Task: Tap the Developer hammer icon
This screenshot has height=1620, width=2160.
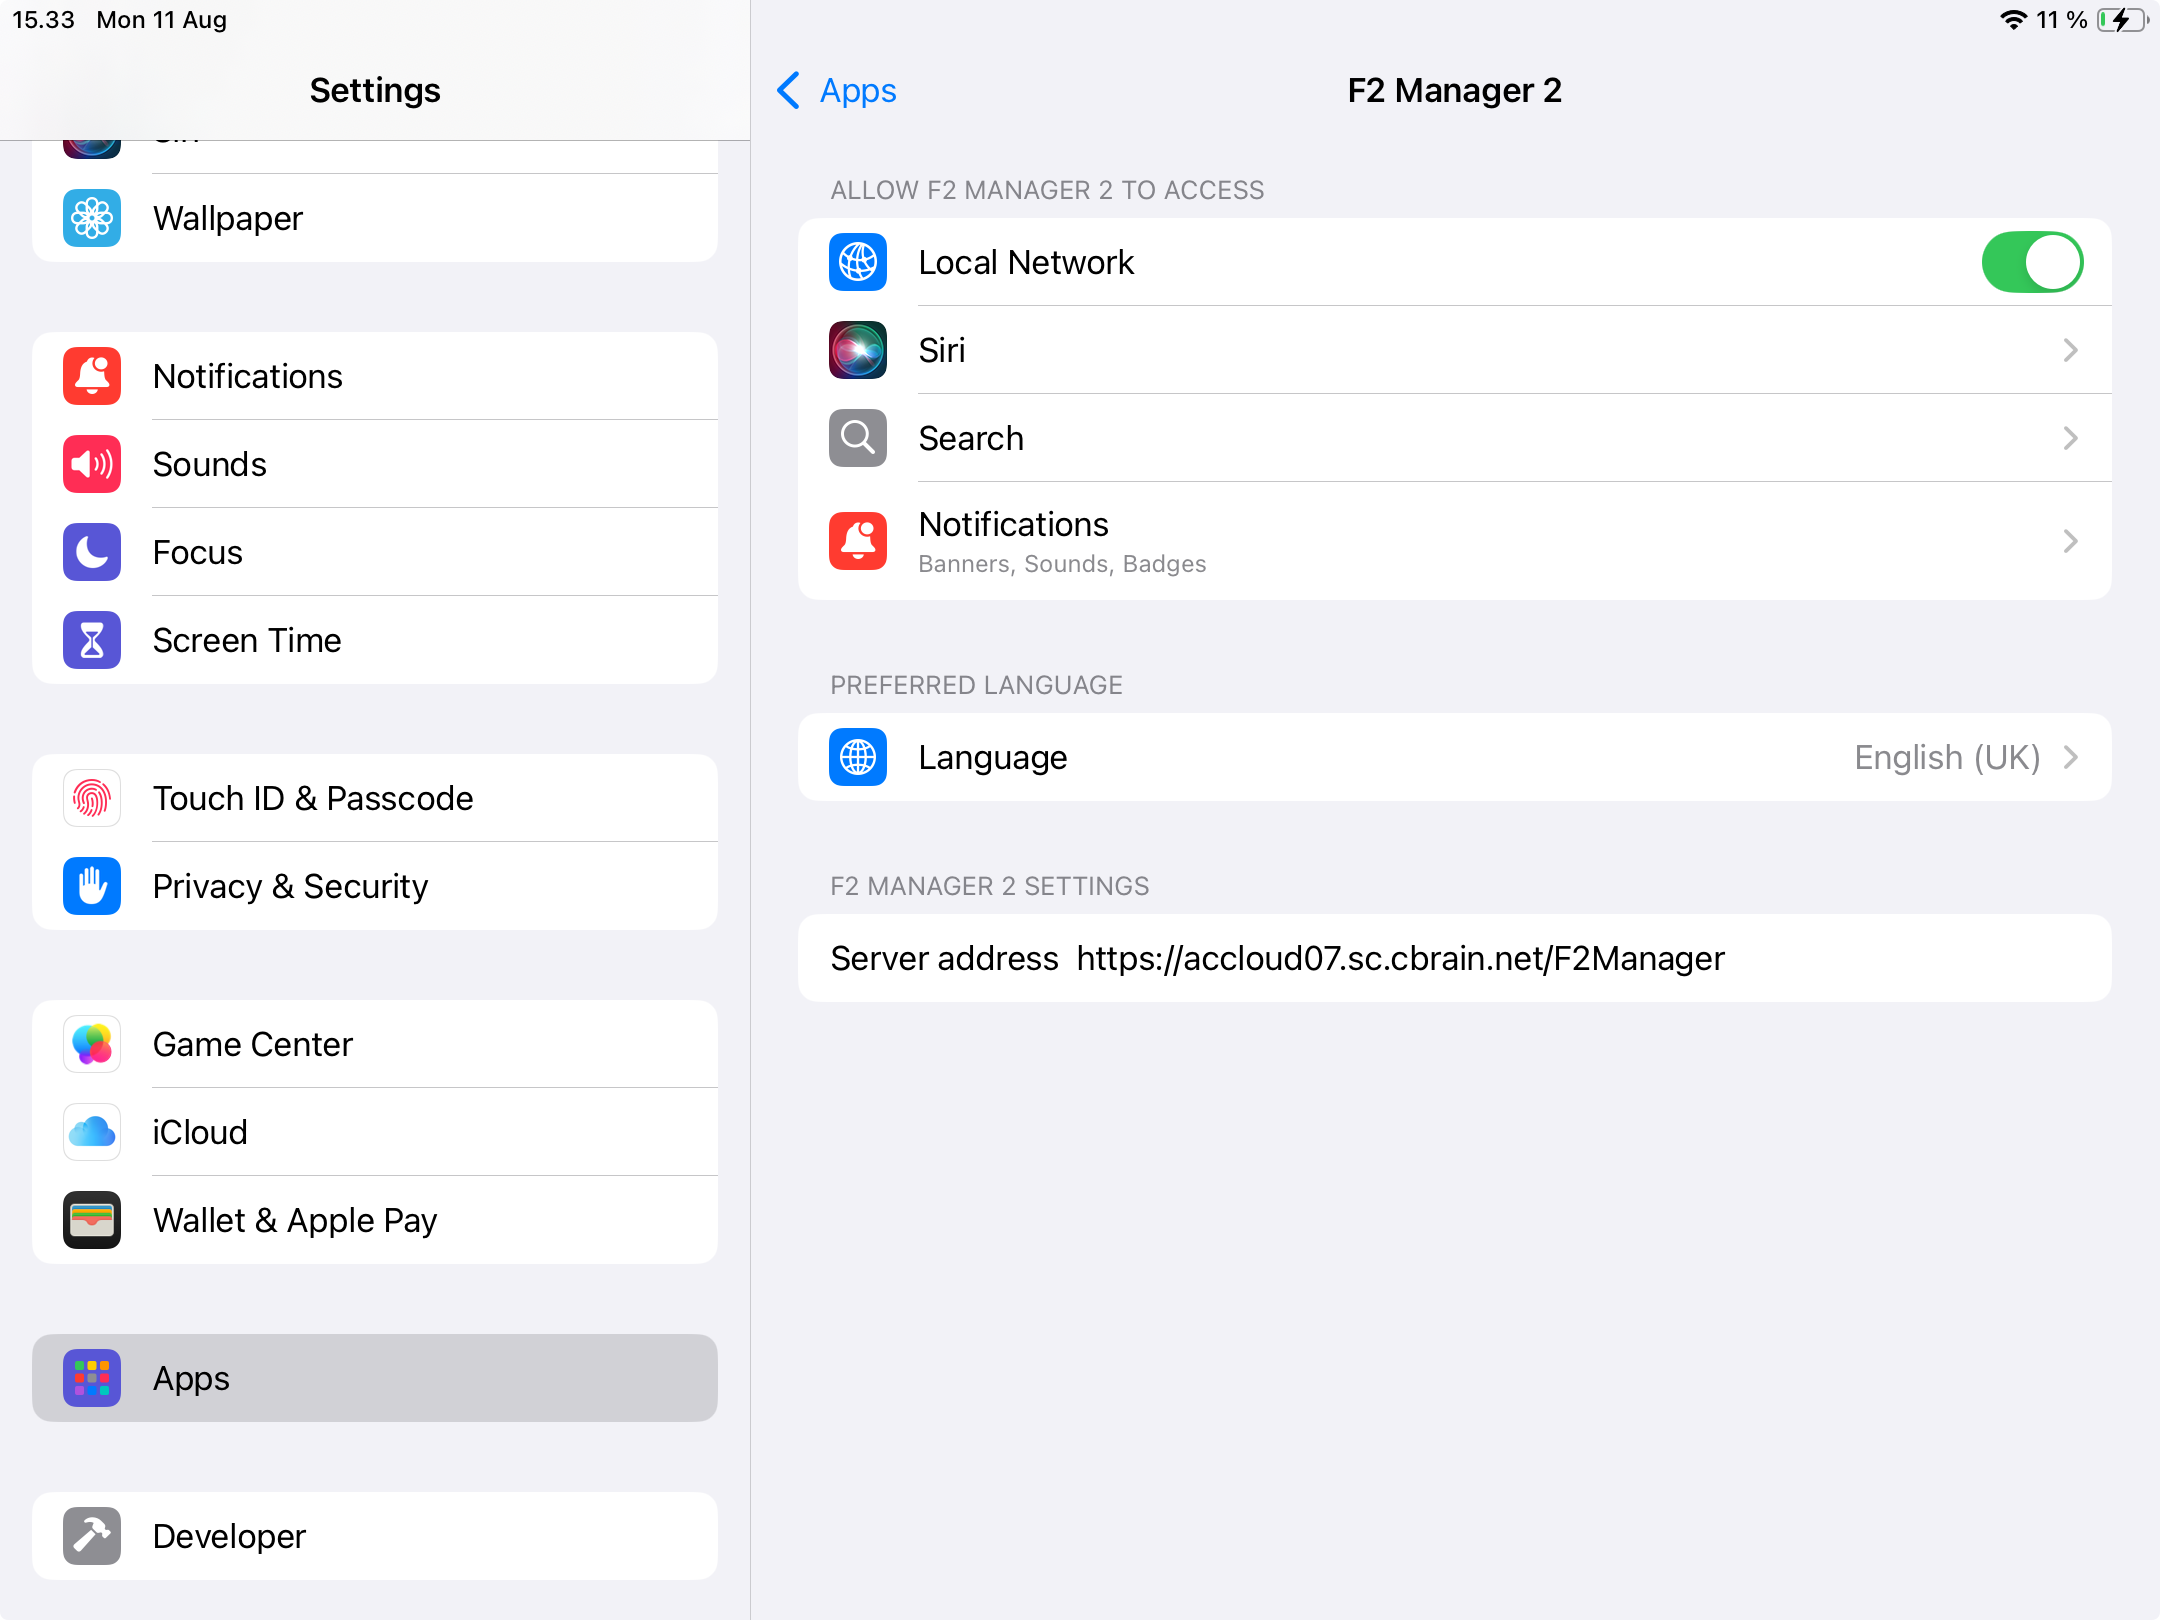Action: [92, 1536]
